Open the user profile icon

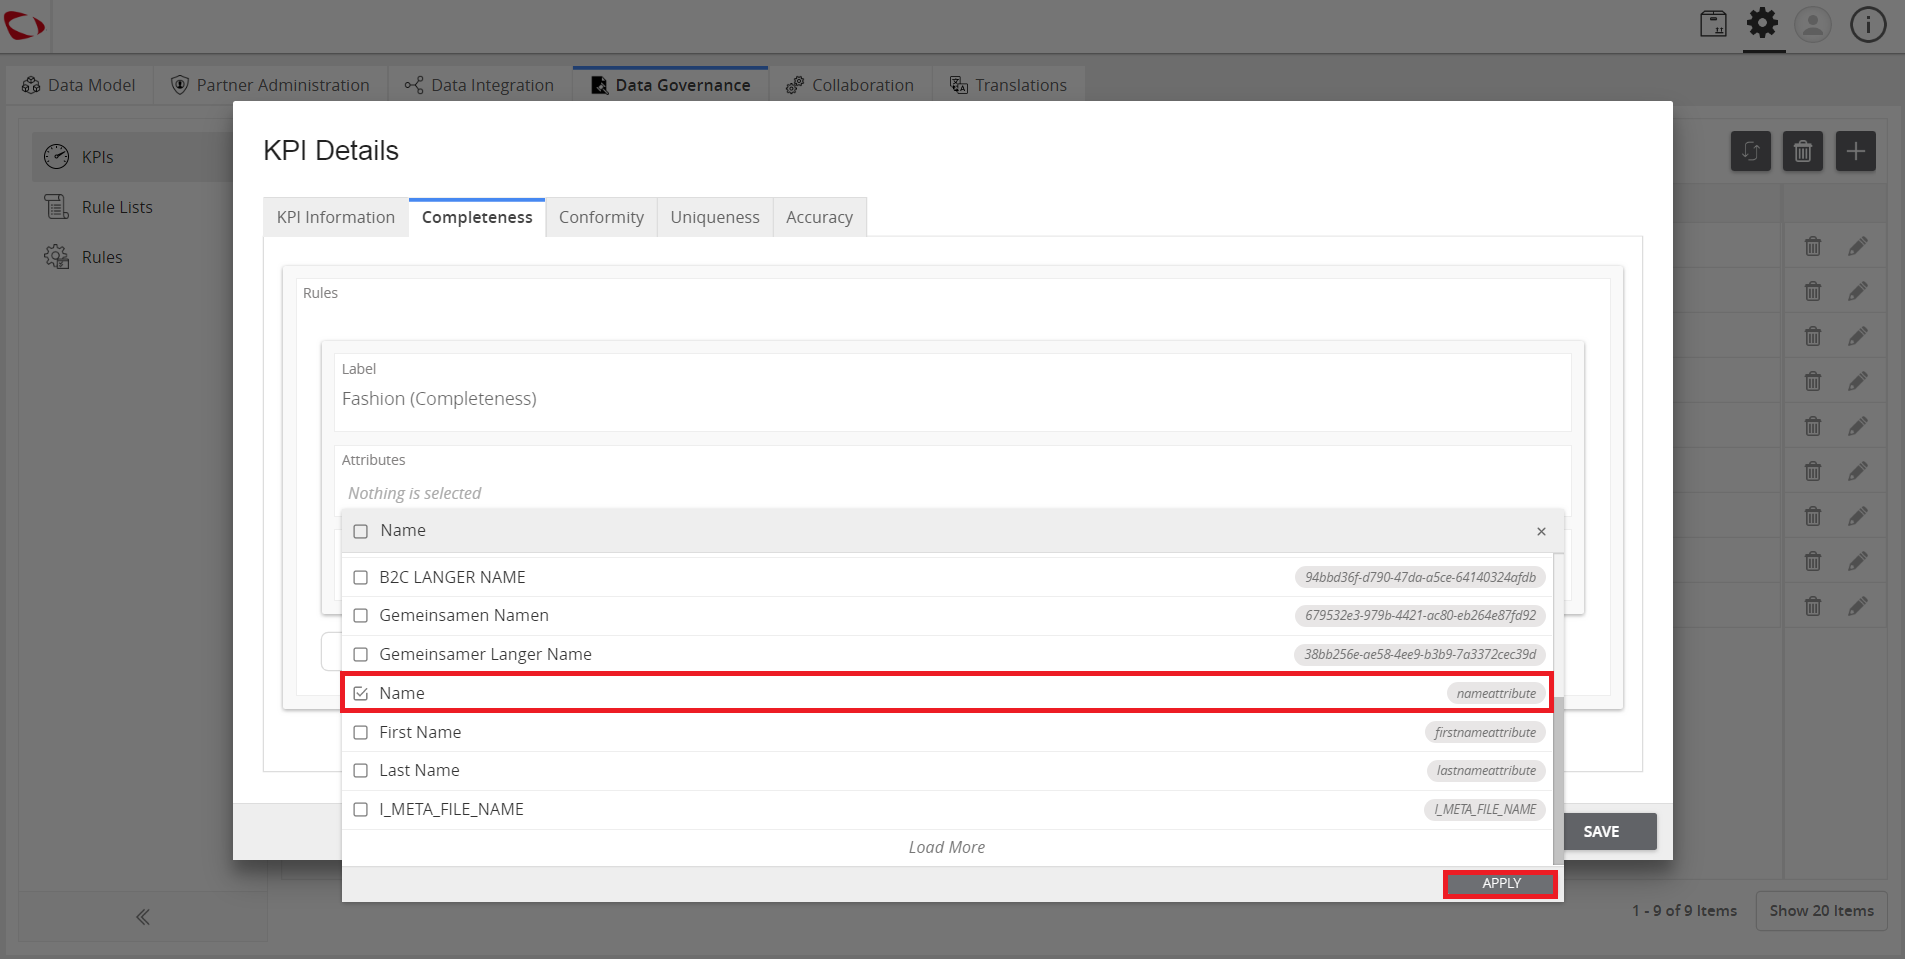tap(1813, 24)
